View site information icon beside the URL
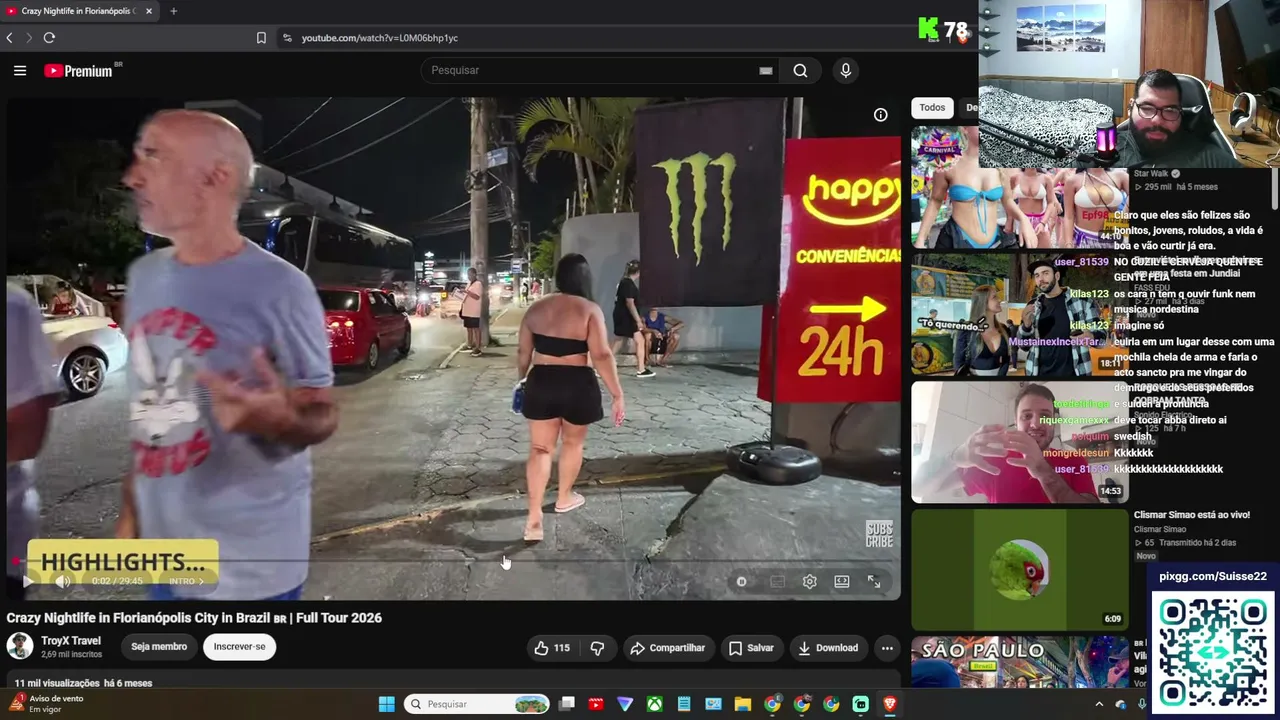1280x720 pixels. tap(287, 38)
